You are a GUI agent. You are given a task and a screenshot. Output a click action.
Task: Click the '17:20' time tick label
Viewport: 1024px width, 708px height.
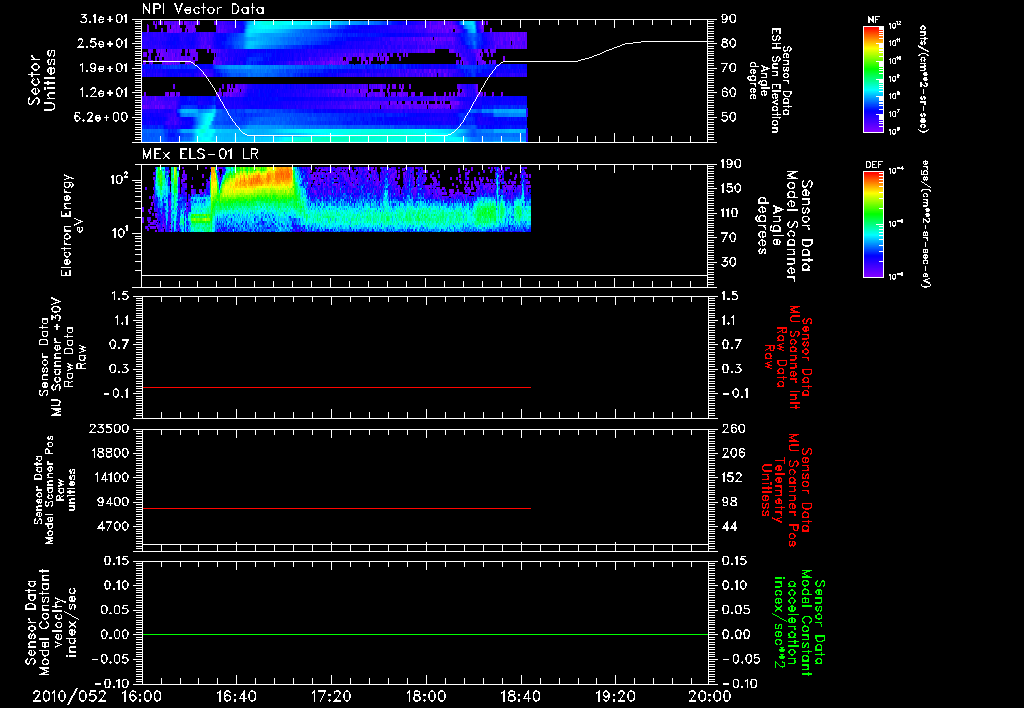(331, 696)
